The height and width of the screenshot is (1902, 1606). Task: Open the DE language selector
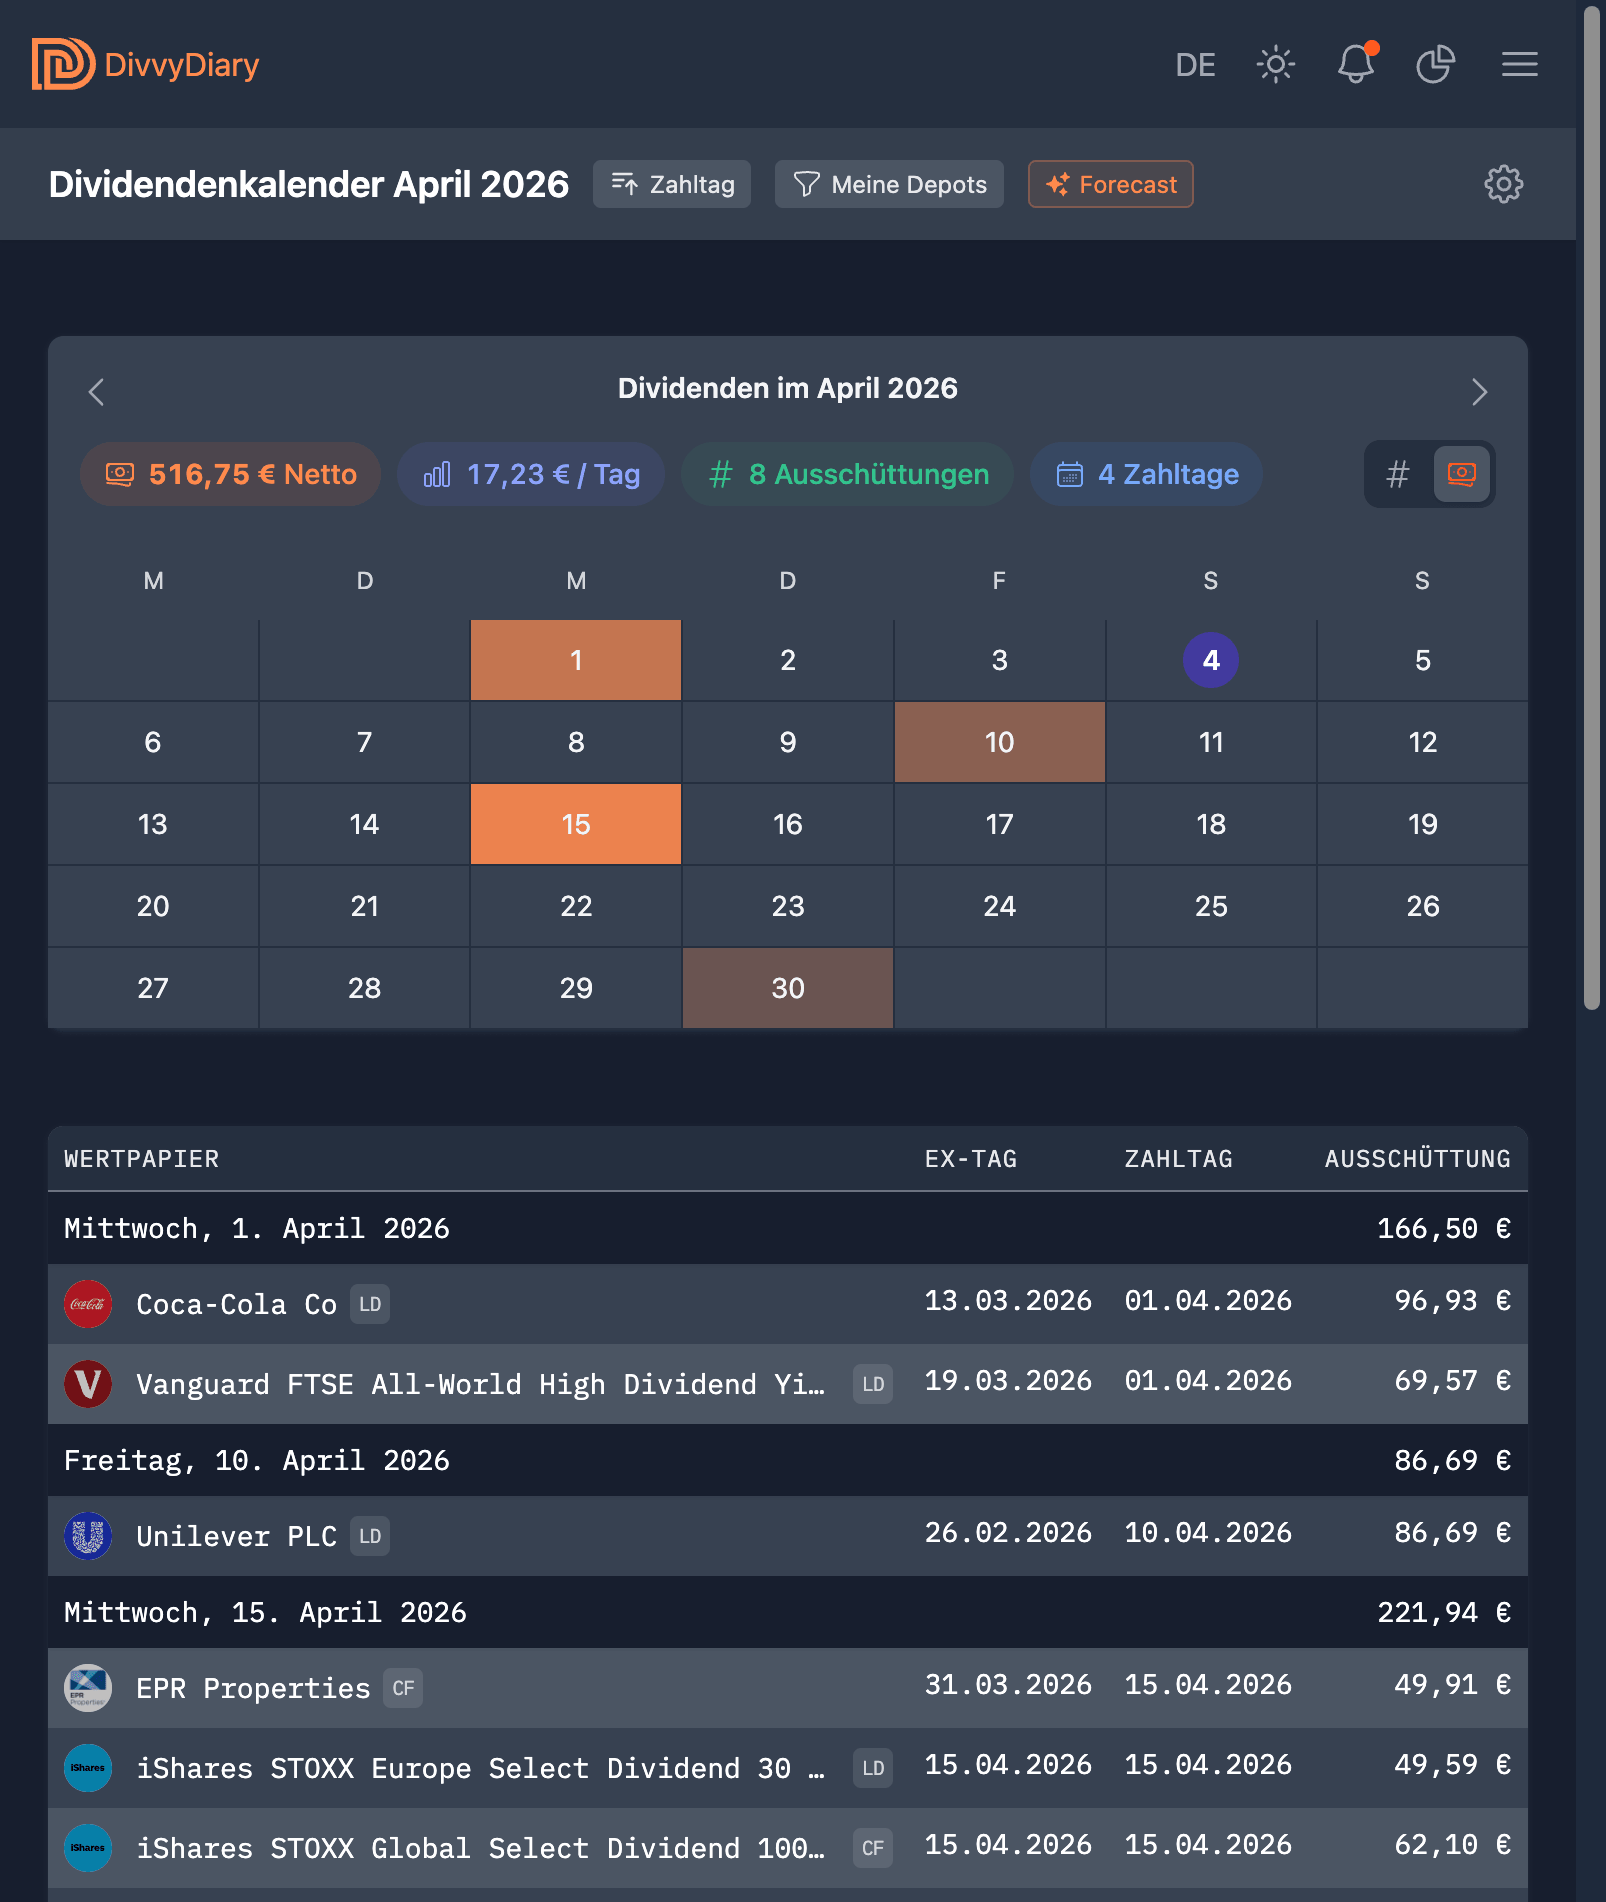click(x=1196, y=64)
